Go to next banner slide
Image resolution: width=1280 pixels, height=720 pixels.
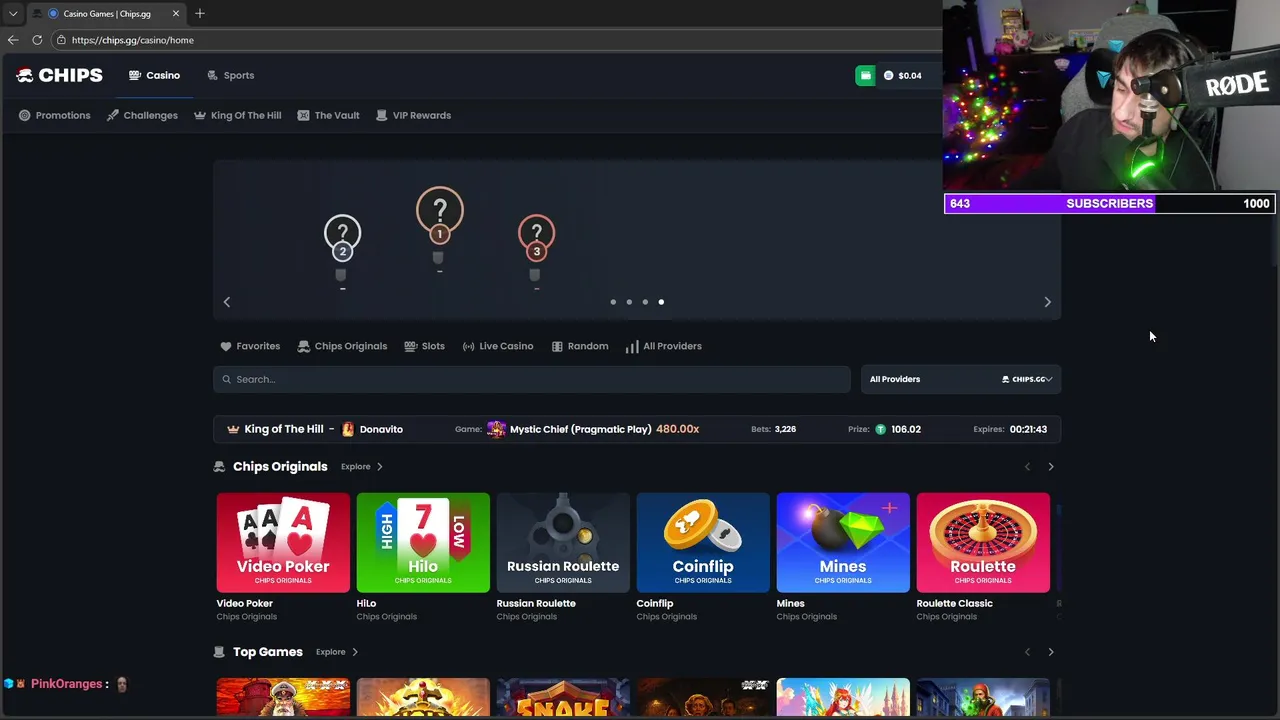point(1047,302)
